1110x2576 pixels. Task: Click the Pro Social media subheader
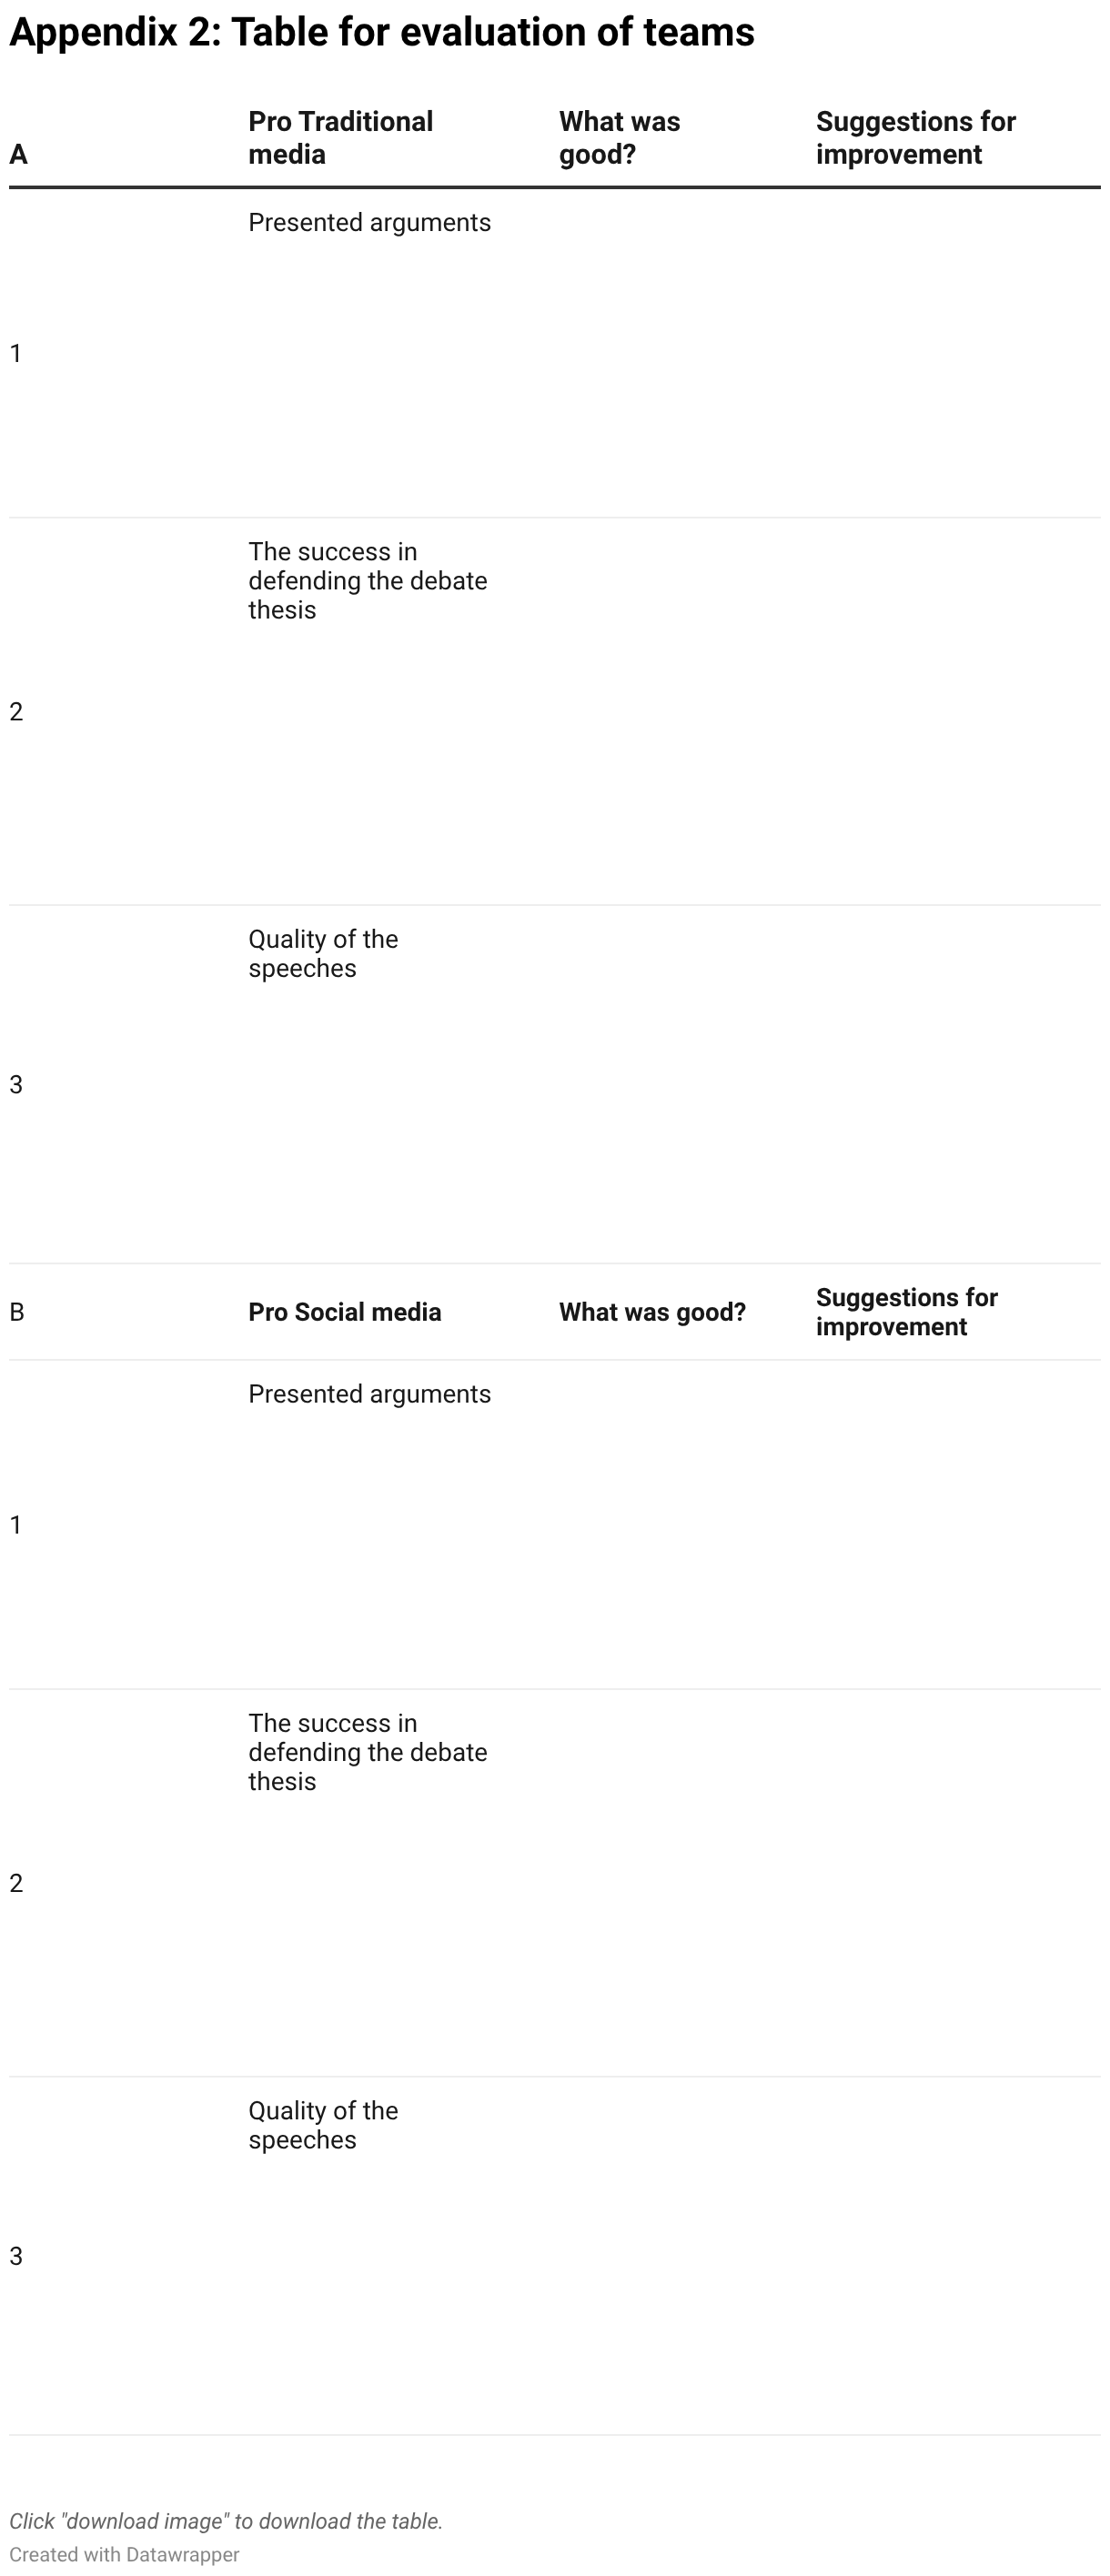point(345,1312)
